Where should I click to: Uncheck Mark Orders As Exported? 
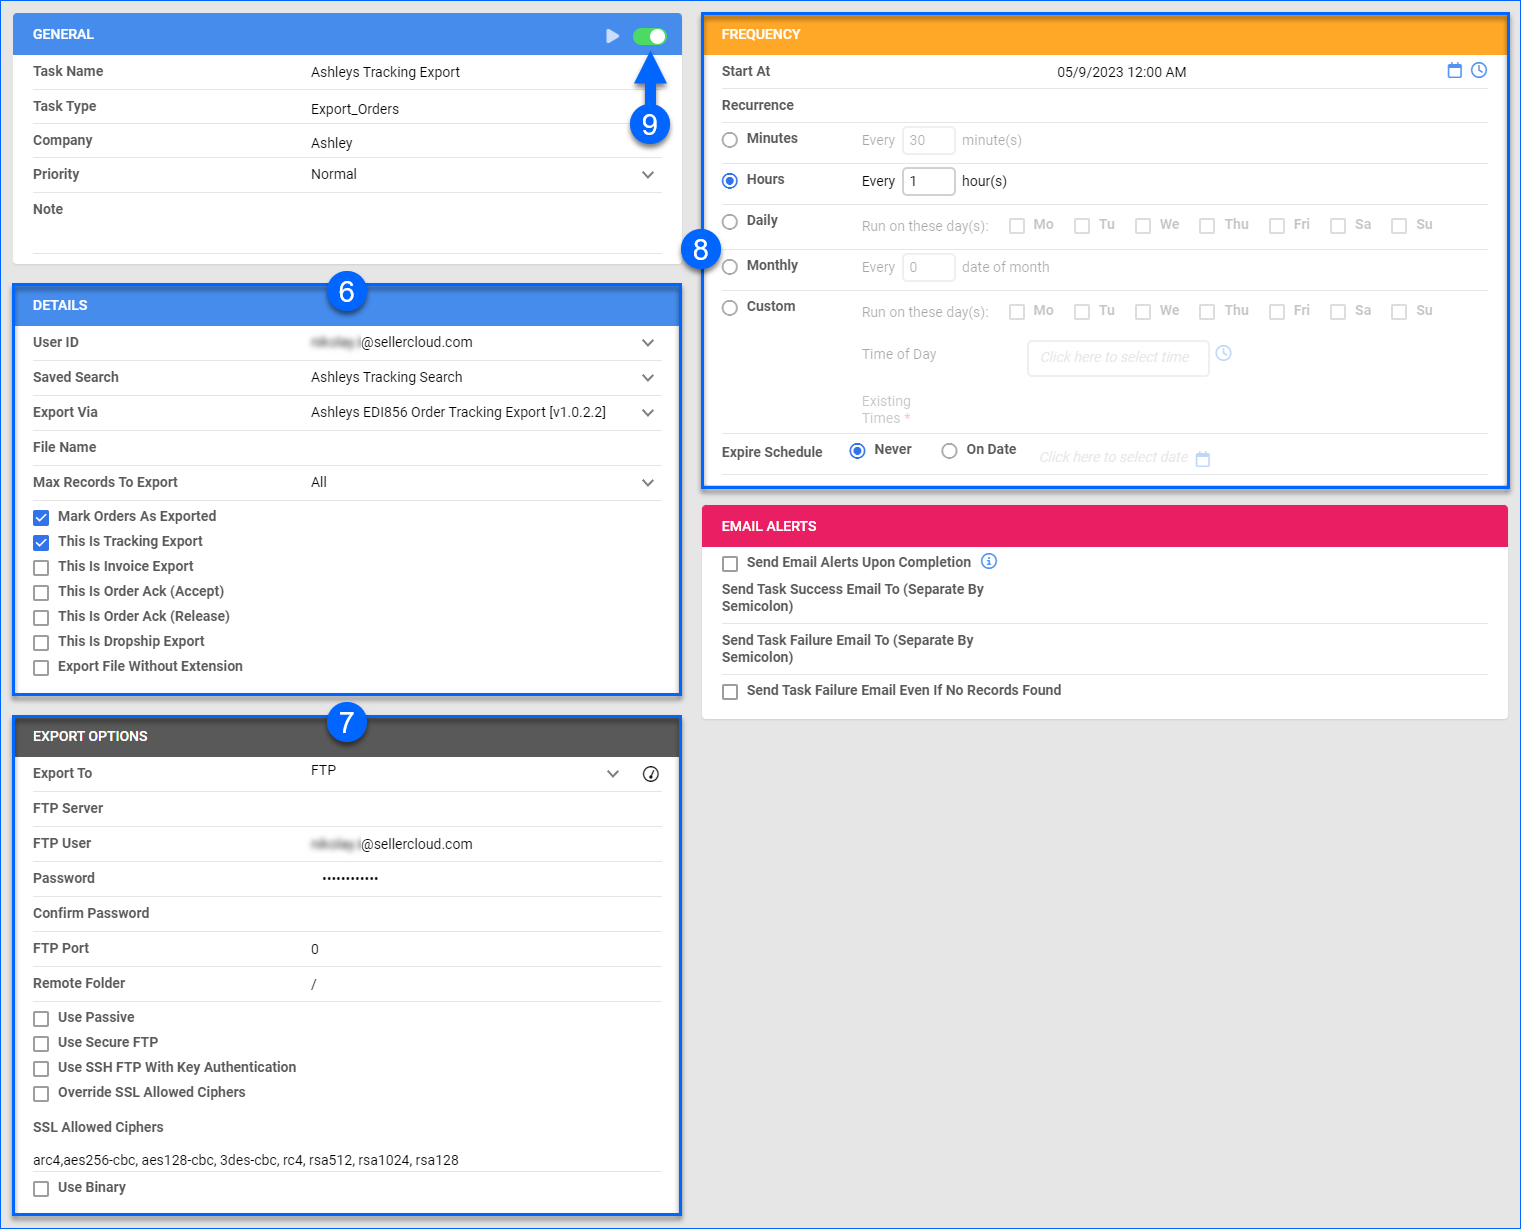[x=41, y=518]
